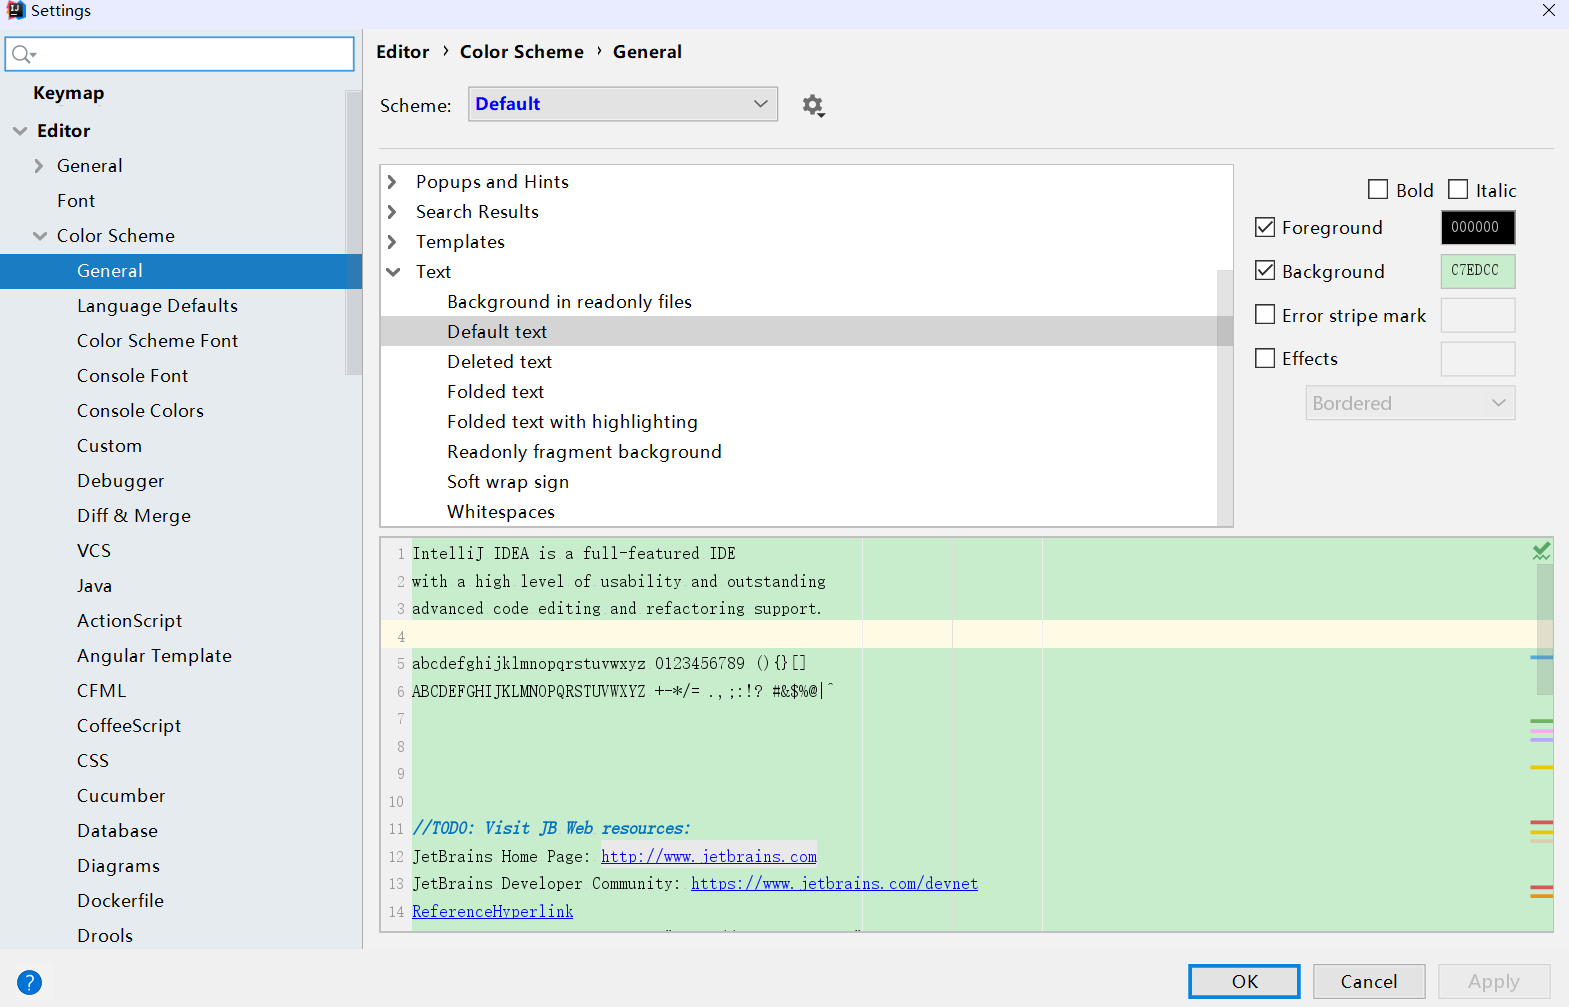Click the TODO comment line in preview

[551, 828]
